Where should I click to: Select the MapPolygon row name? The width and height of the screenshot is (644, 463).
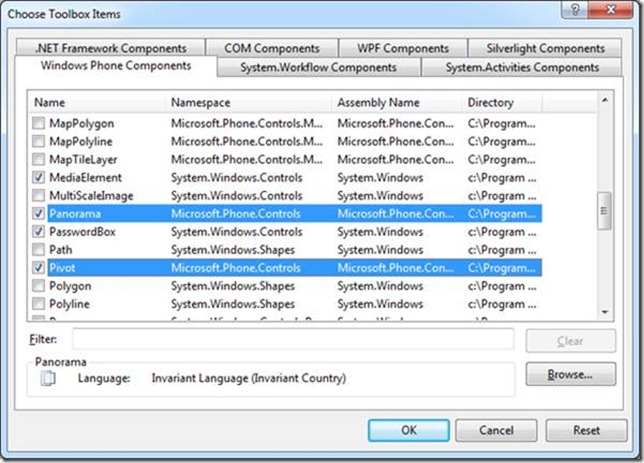point(82,123)
